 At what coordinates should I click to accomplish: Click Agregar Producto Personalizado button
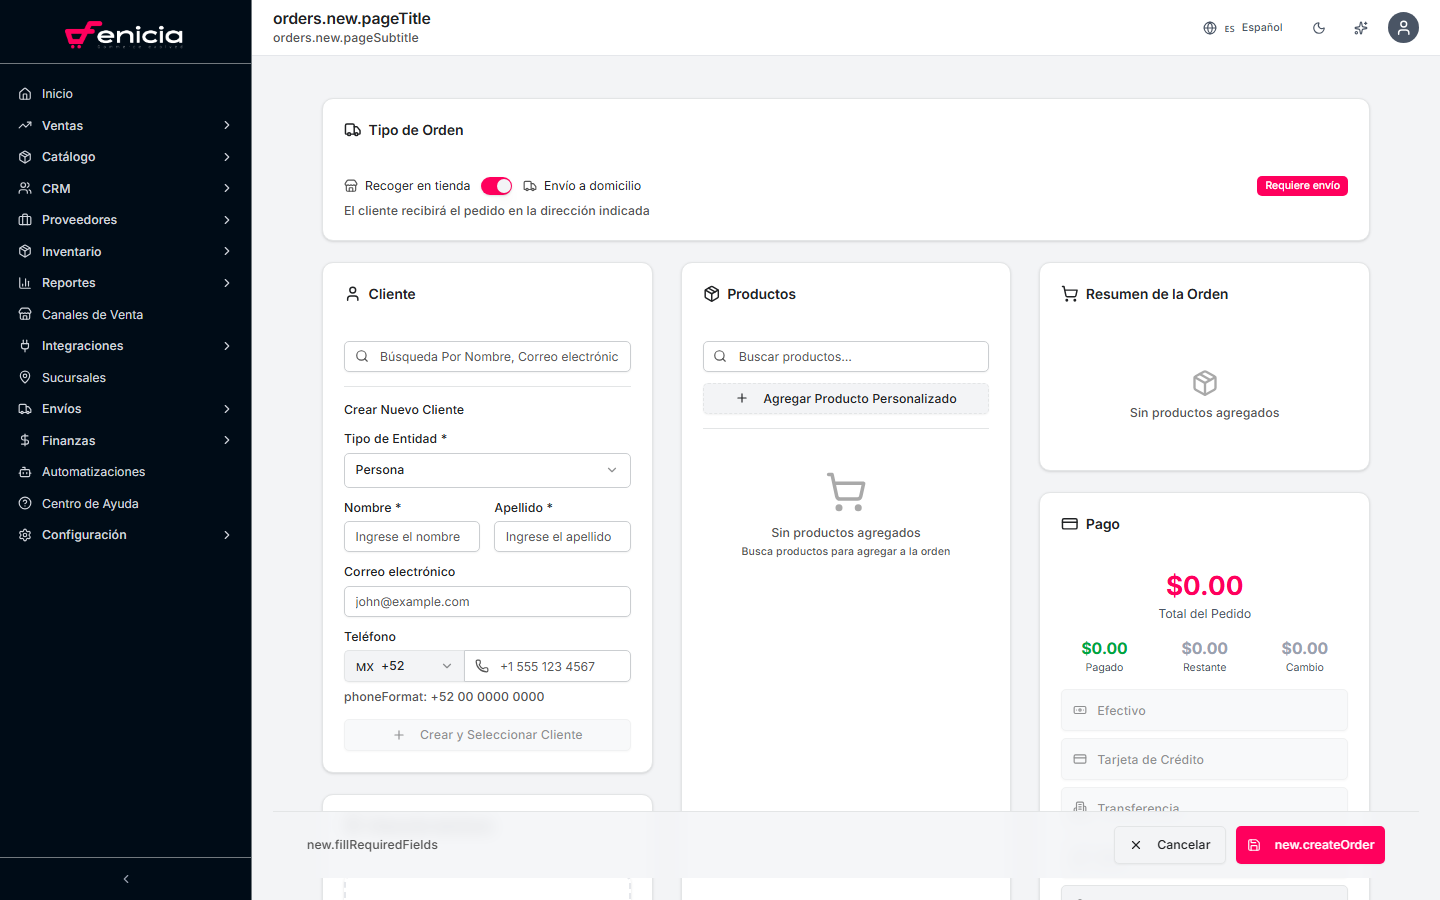click(x=846, y=399)
